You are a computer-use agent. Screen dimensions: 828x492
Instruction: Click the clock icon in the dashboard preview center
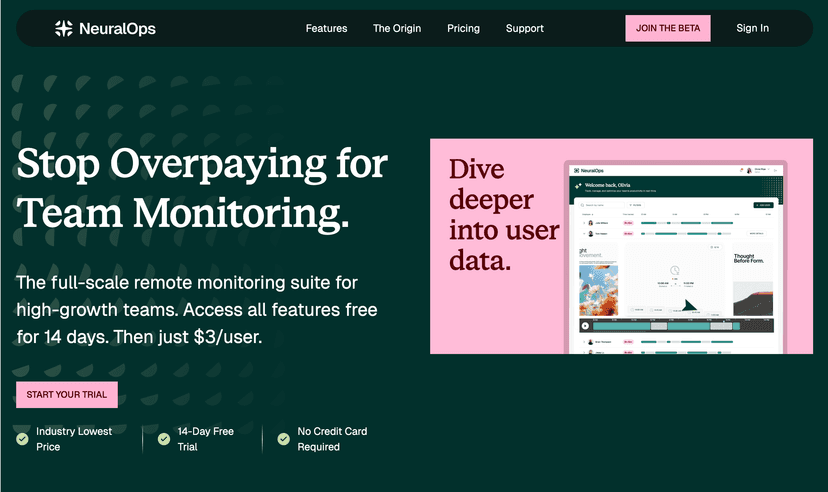pos(675,271)
